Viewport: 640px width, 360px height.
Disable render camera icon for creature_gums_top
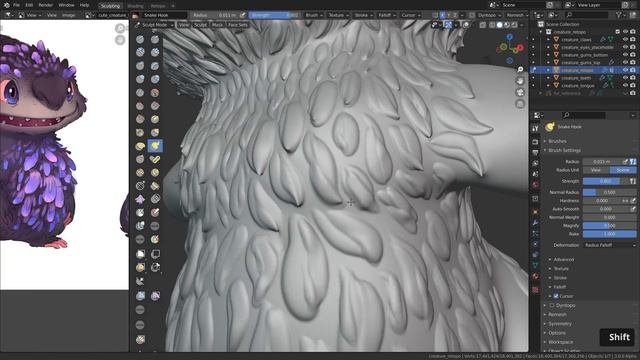633,62
